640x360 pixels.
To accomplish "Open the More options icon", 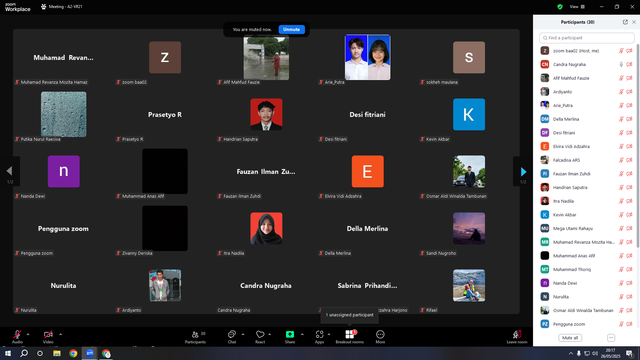I will (380, 334).
